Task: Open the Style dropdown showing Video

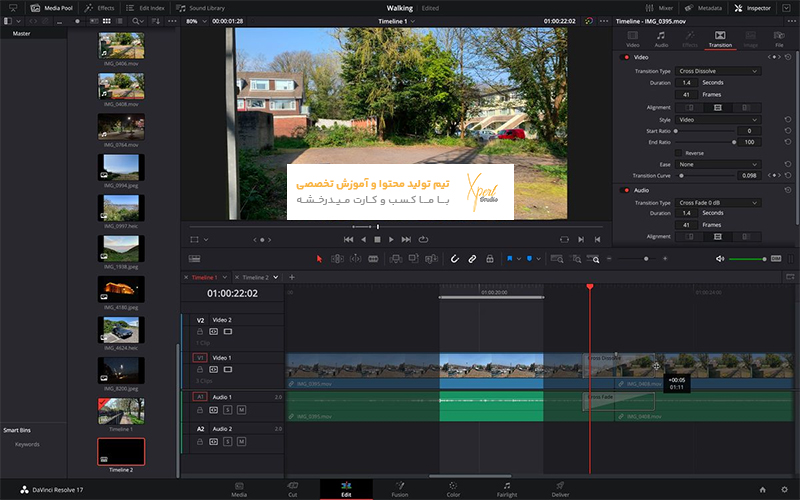Action: (718, 120)
